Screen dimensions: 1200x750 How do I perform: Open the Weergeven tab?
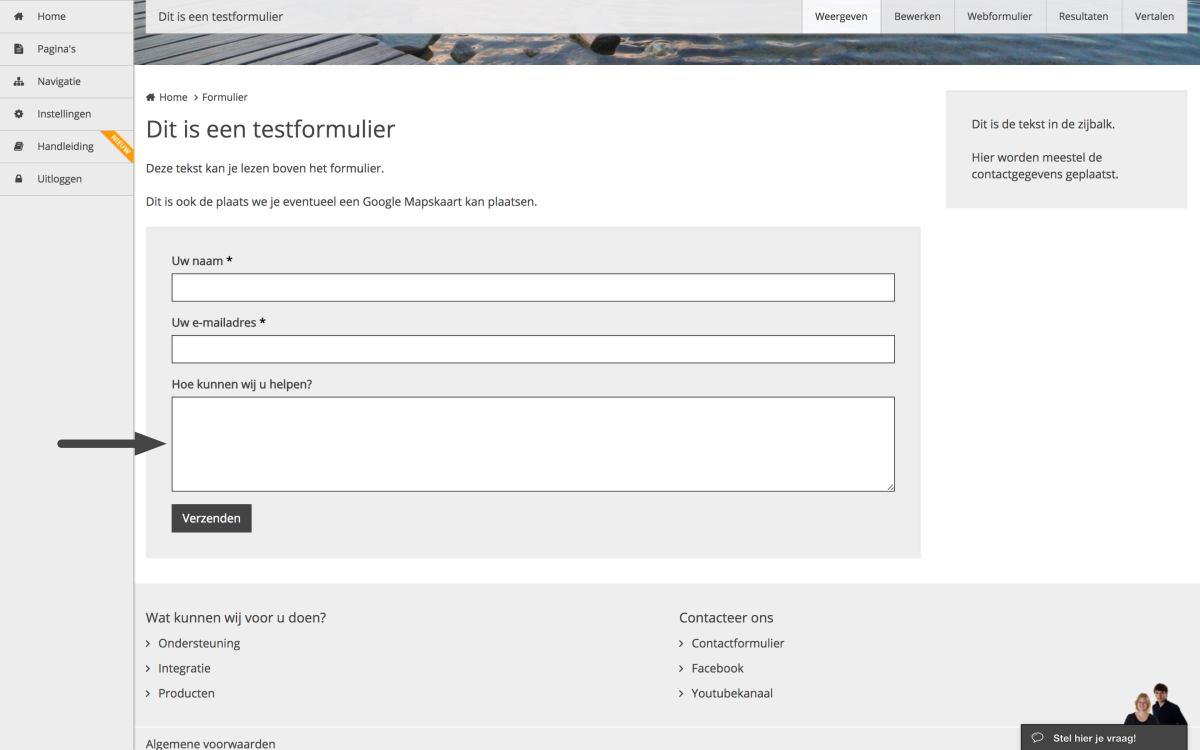coord(841,17)
